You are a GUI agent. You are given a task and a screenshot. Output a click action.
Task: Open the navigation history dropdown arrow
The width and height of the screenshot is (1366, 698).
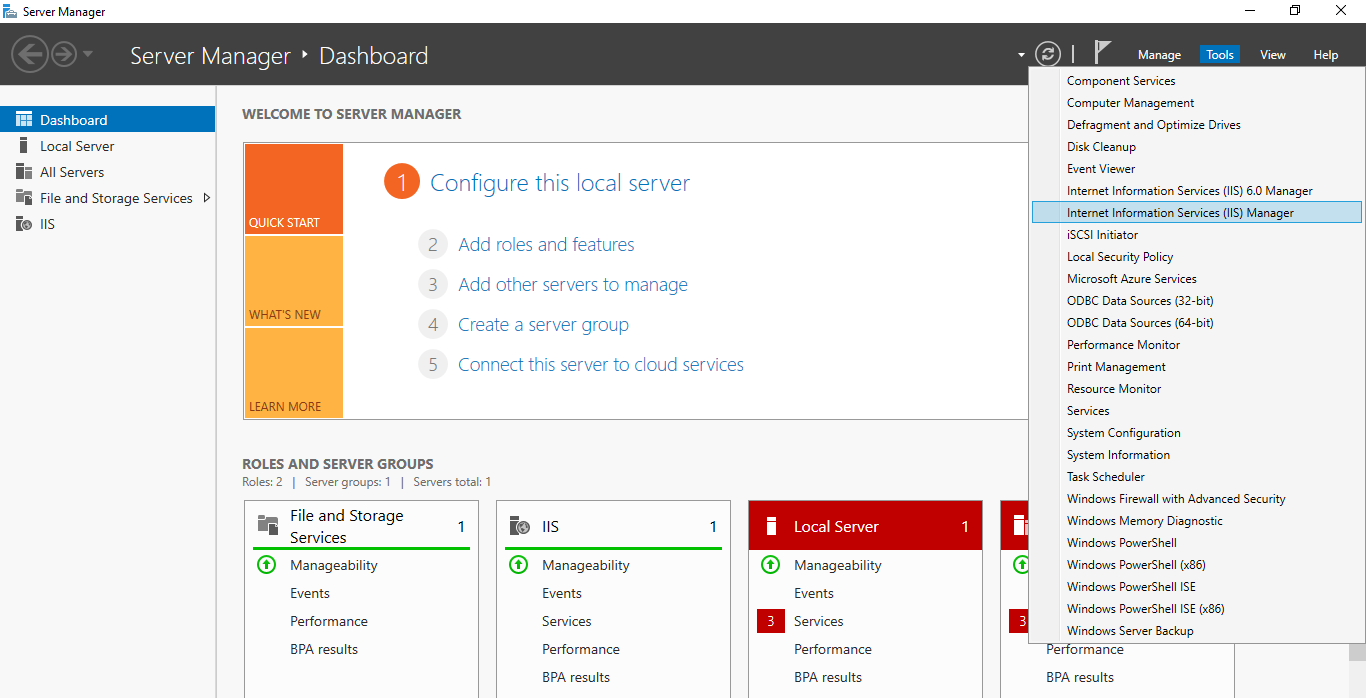click(88, 54)
